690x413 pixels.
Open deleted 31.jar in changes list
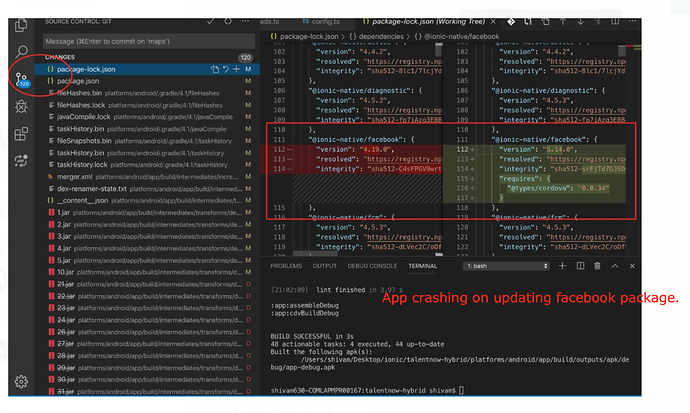(147, 391)
